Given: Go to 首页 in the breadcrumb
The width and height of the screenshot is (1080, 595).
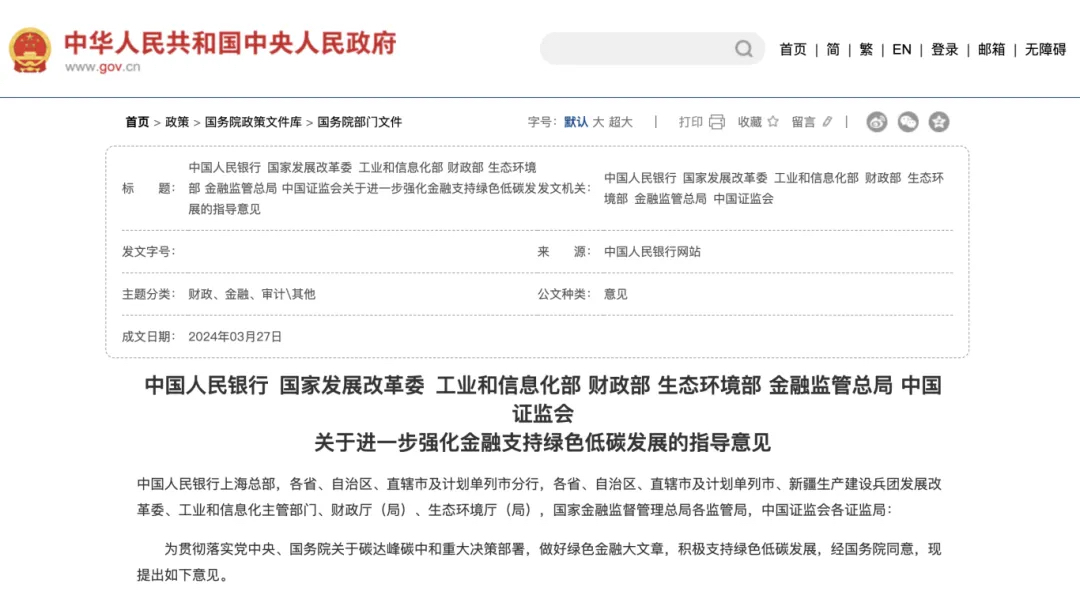Looking at the screenshot, I should coord(137,122).
